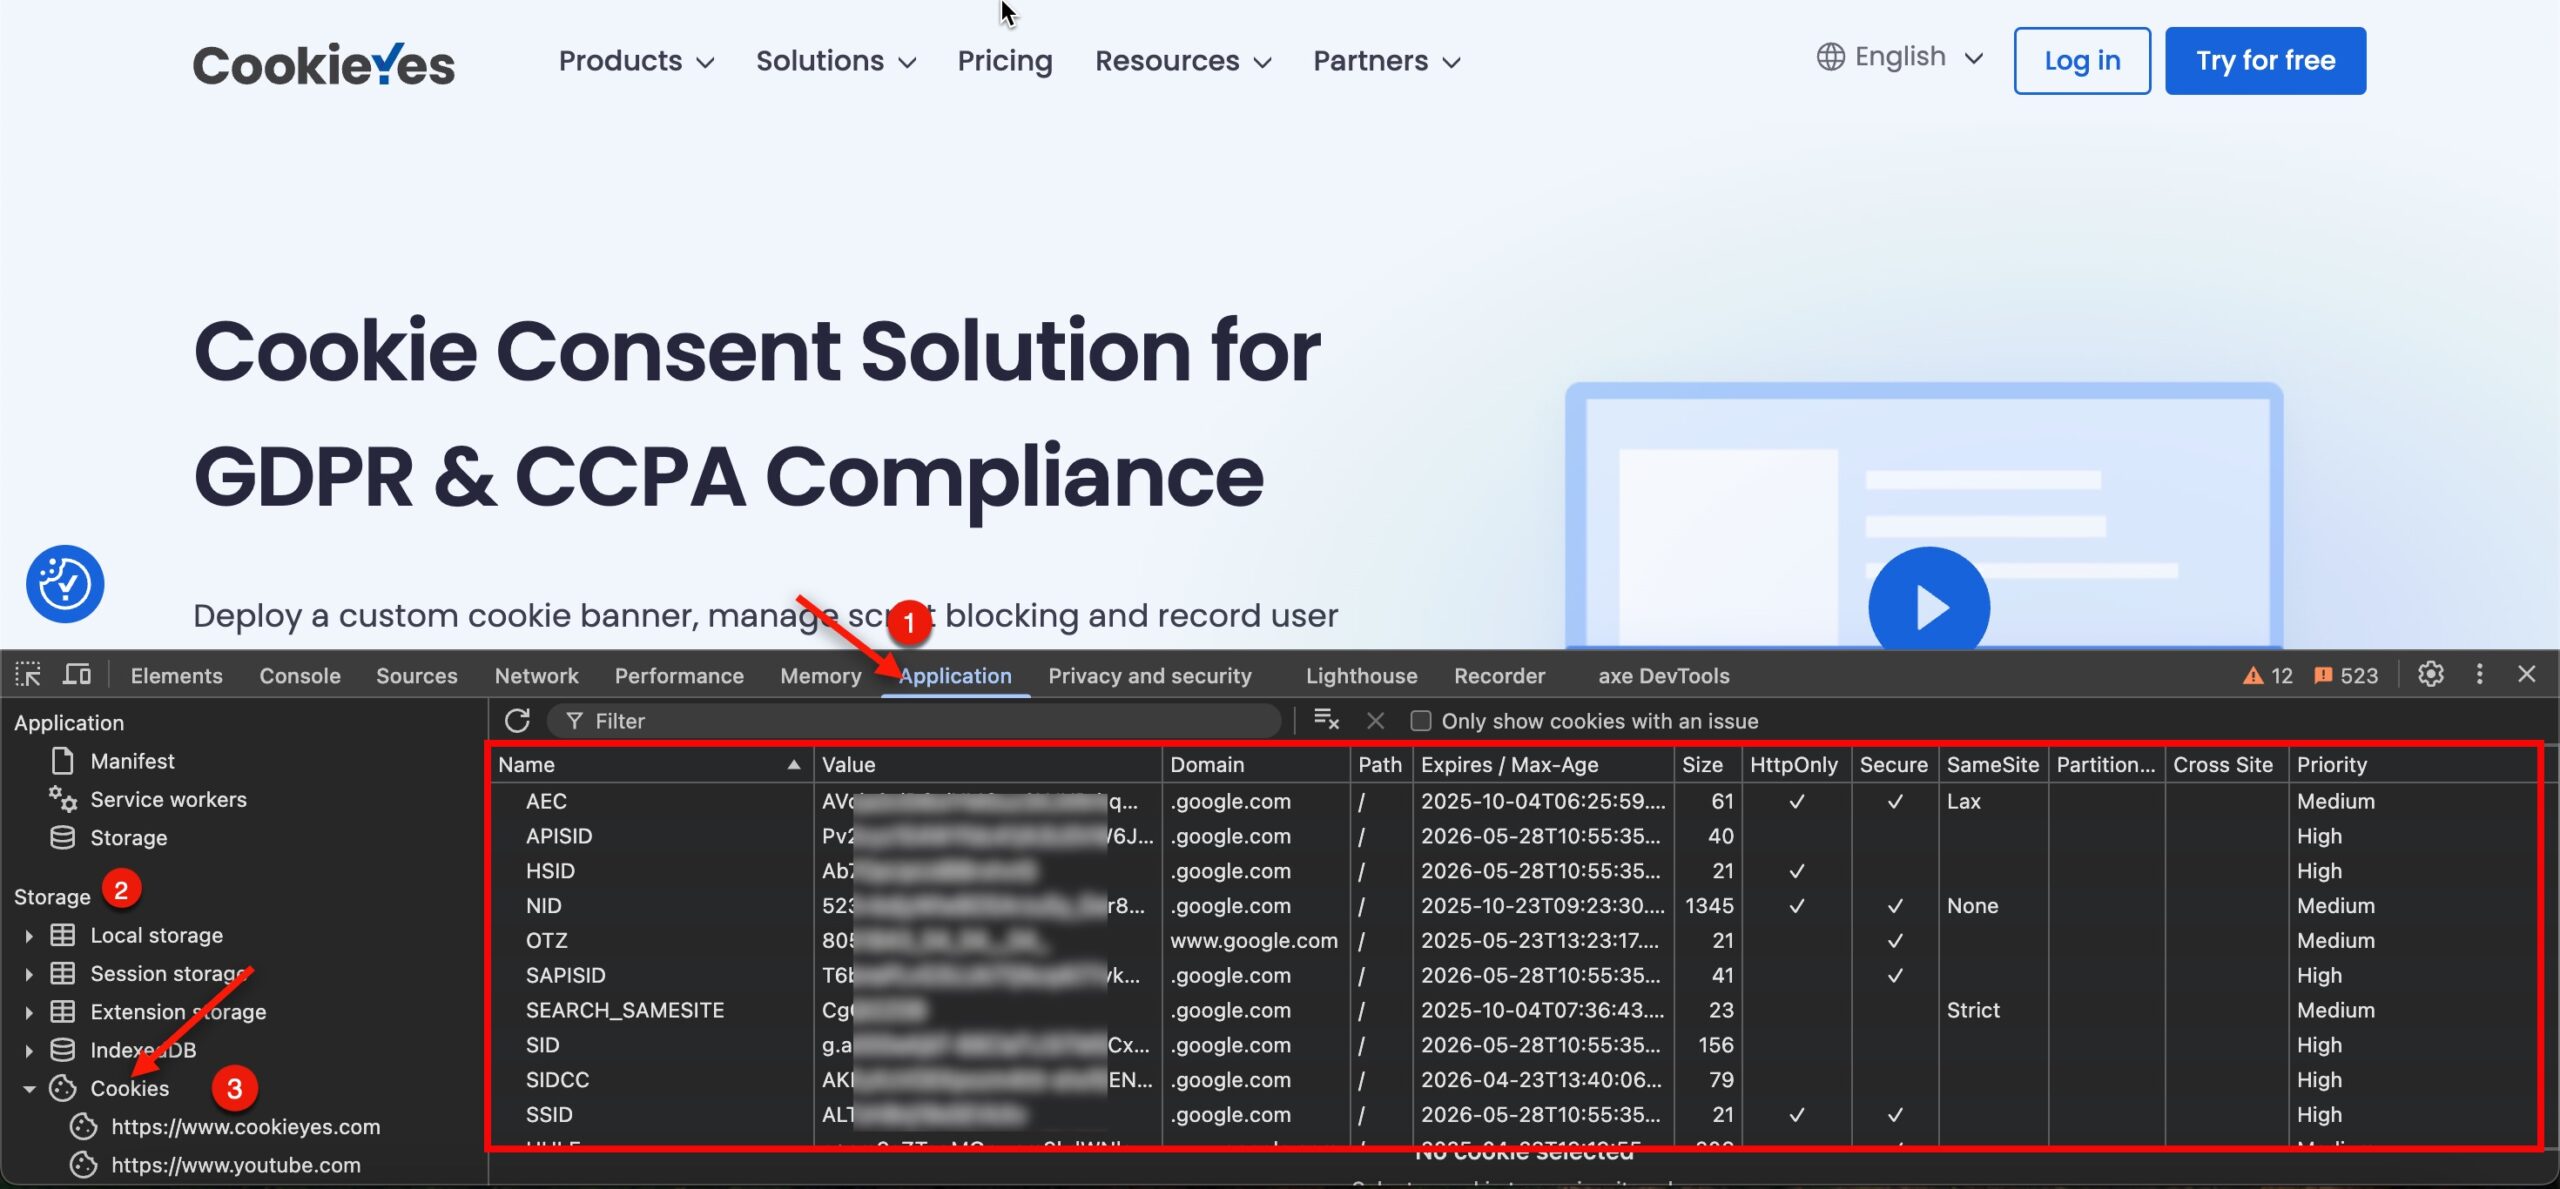The height and width of the screenshot is (1189, 2560).
Task: Expand the Local storage tree node
Action: (29, 936)
